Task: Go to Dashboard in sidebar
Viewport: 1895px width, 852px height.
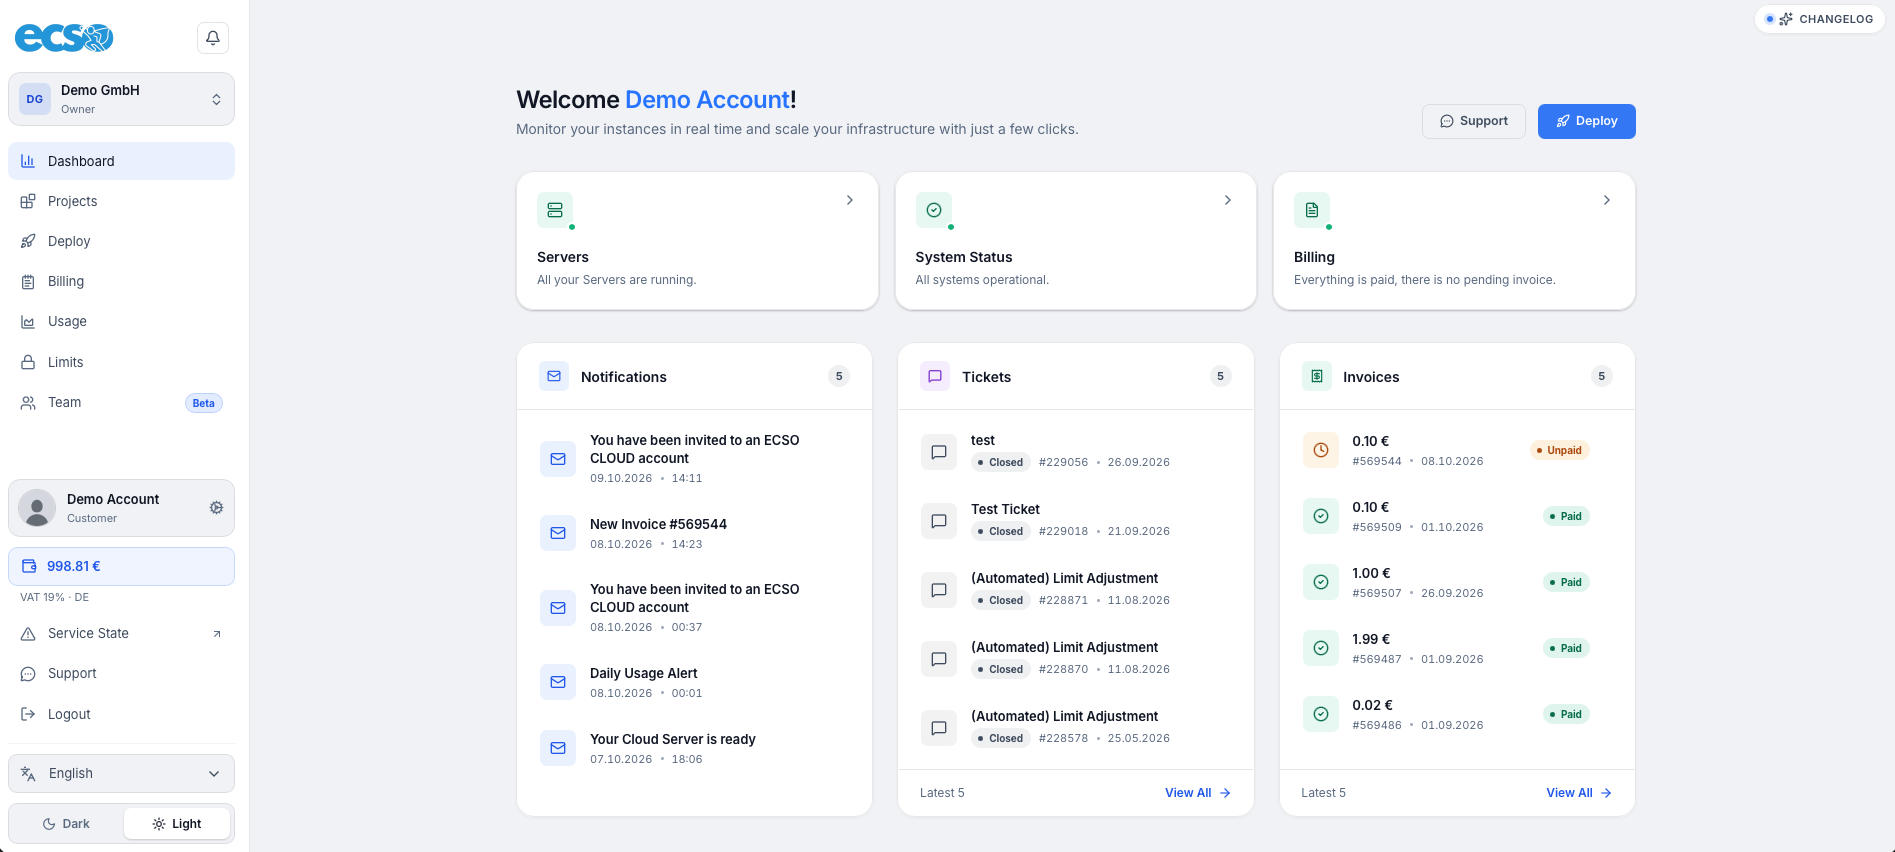Action: point(121,161)
